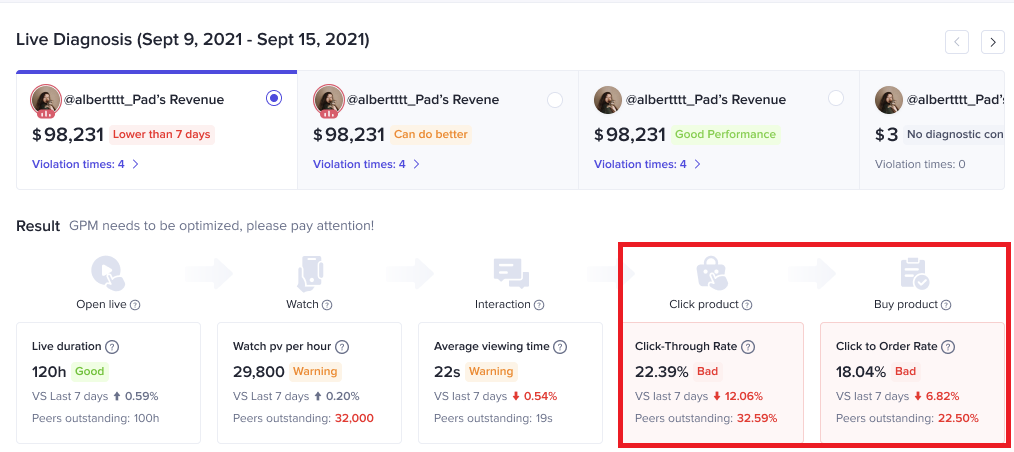Click the help icon beside Watch pv per hour
The image size is (1014, 452).
[x=342, y=347]
